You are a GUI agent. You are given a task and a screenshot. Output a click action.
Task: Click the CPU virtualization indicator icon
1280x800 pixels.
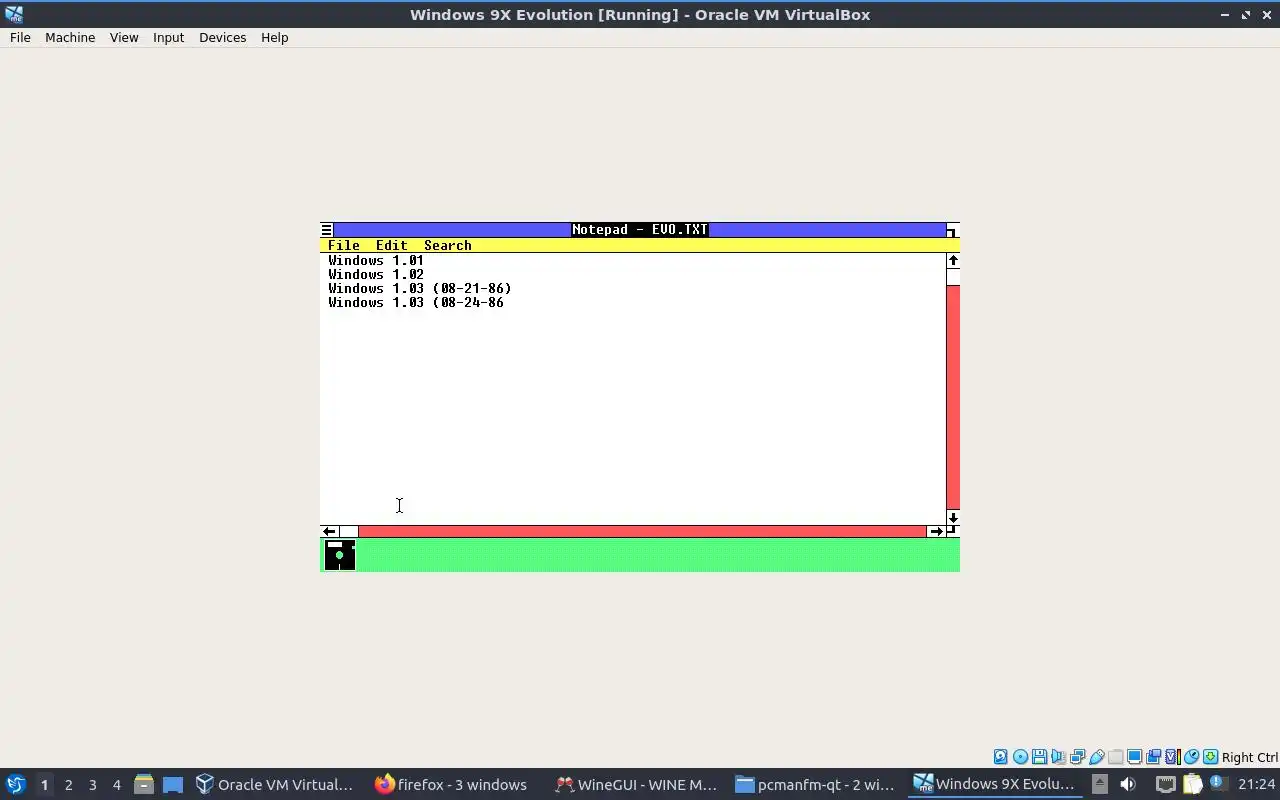(1173, 757)
